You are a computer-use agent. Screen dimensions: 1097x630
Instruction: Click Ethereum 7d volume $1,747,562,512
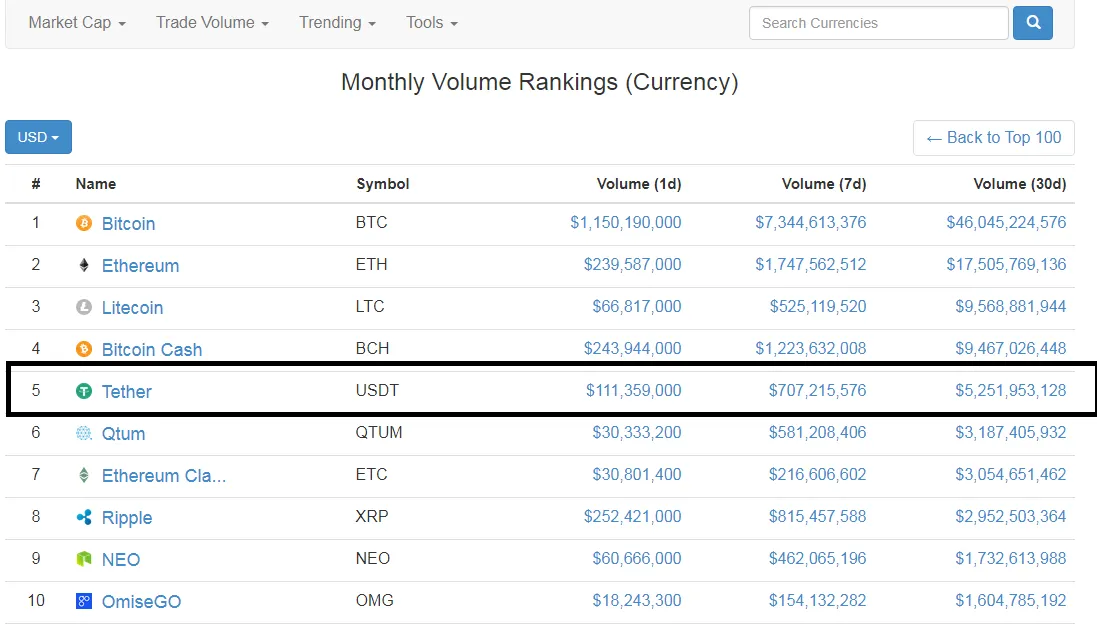pos(810,265)
